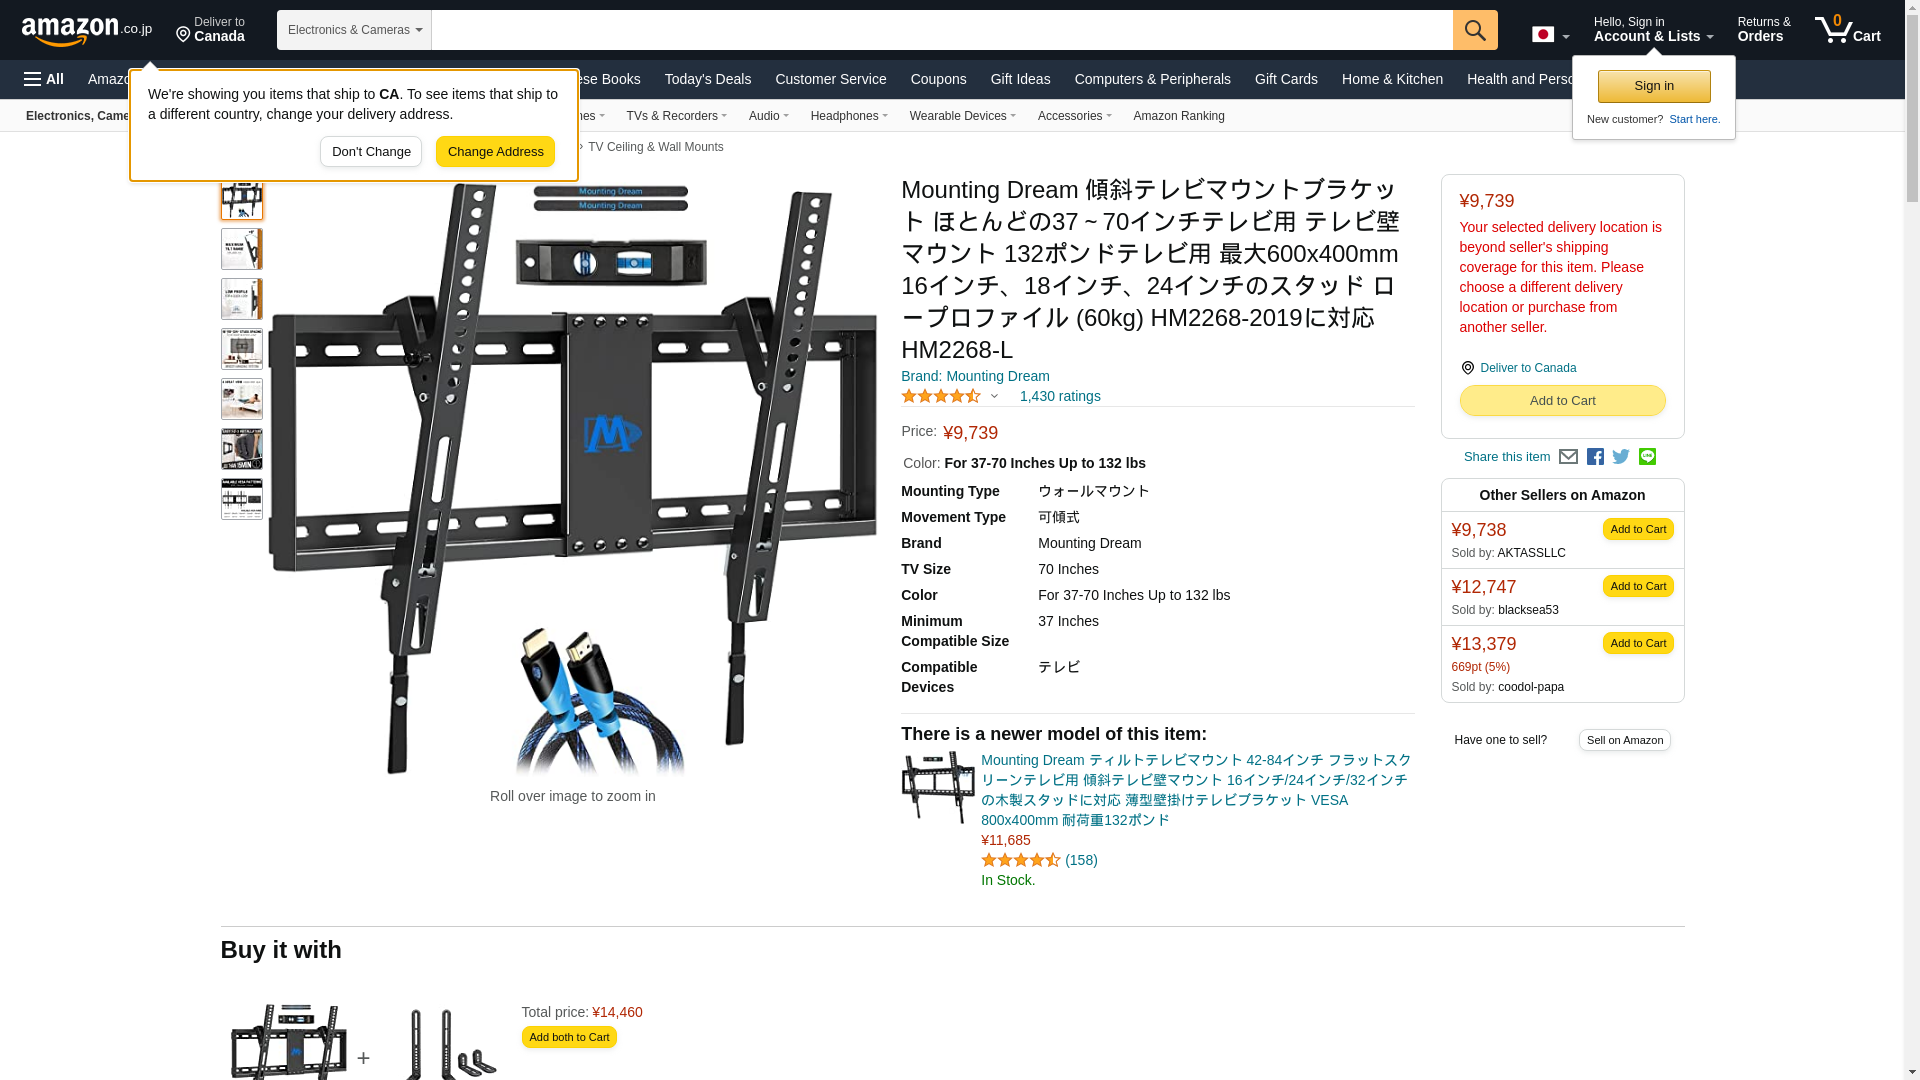Open the Headphones submenu
1920x1080 pixels.
click(848, 116)
